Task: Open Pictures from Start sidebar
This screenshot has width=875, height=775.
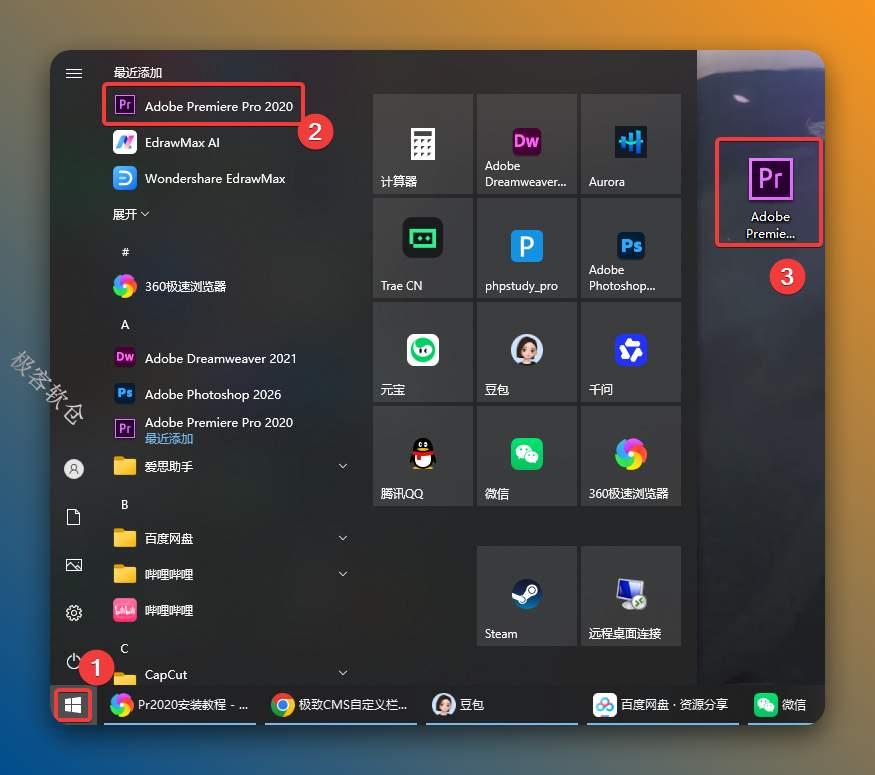Action: pos(74,565)
